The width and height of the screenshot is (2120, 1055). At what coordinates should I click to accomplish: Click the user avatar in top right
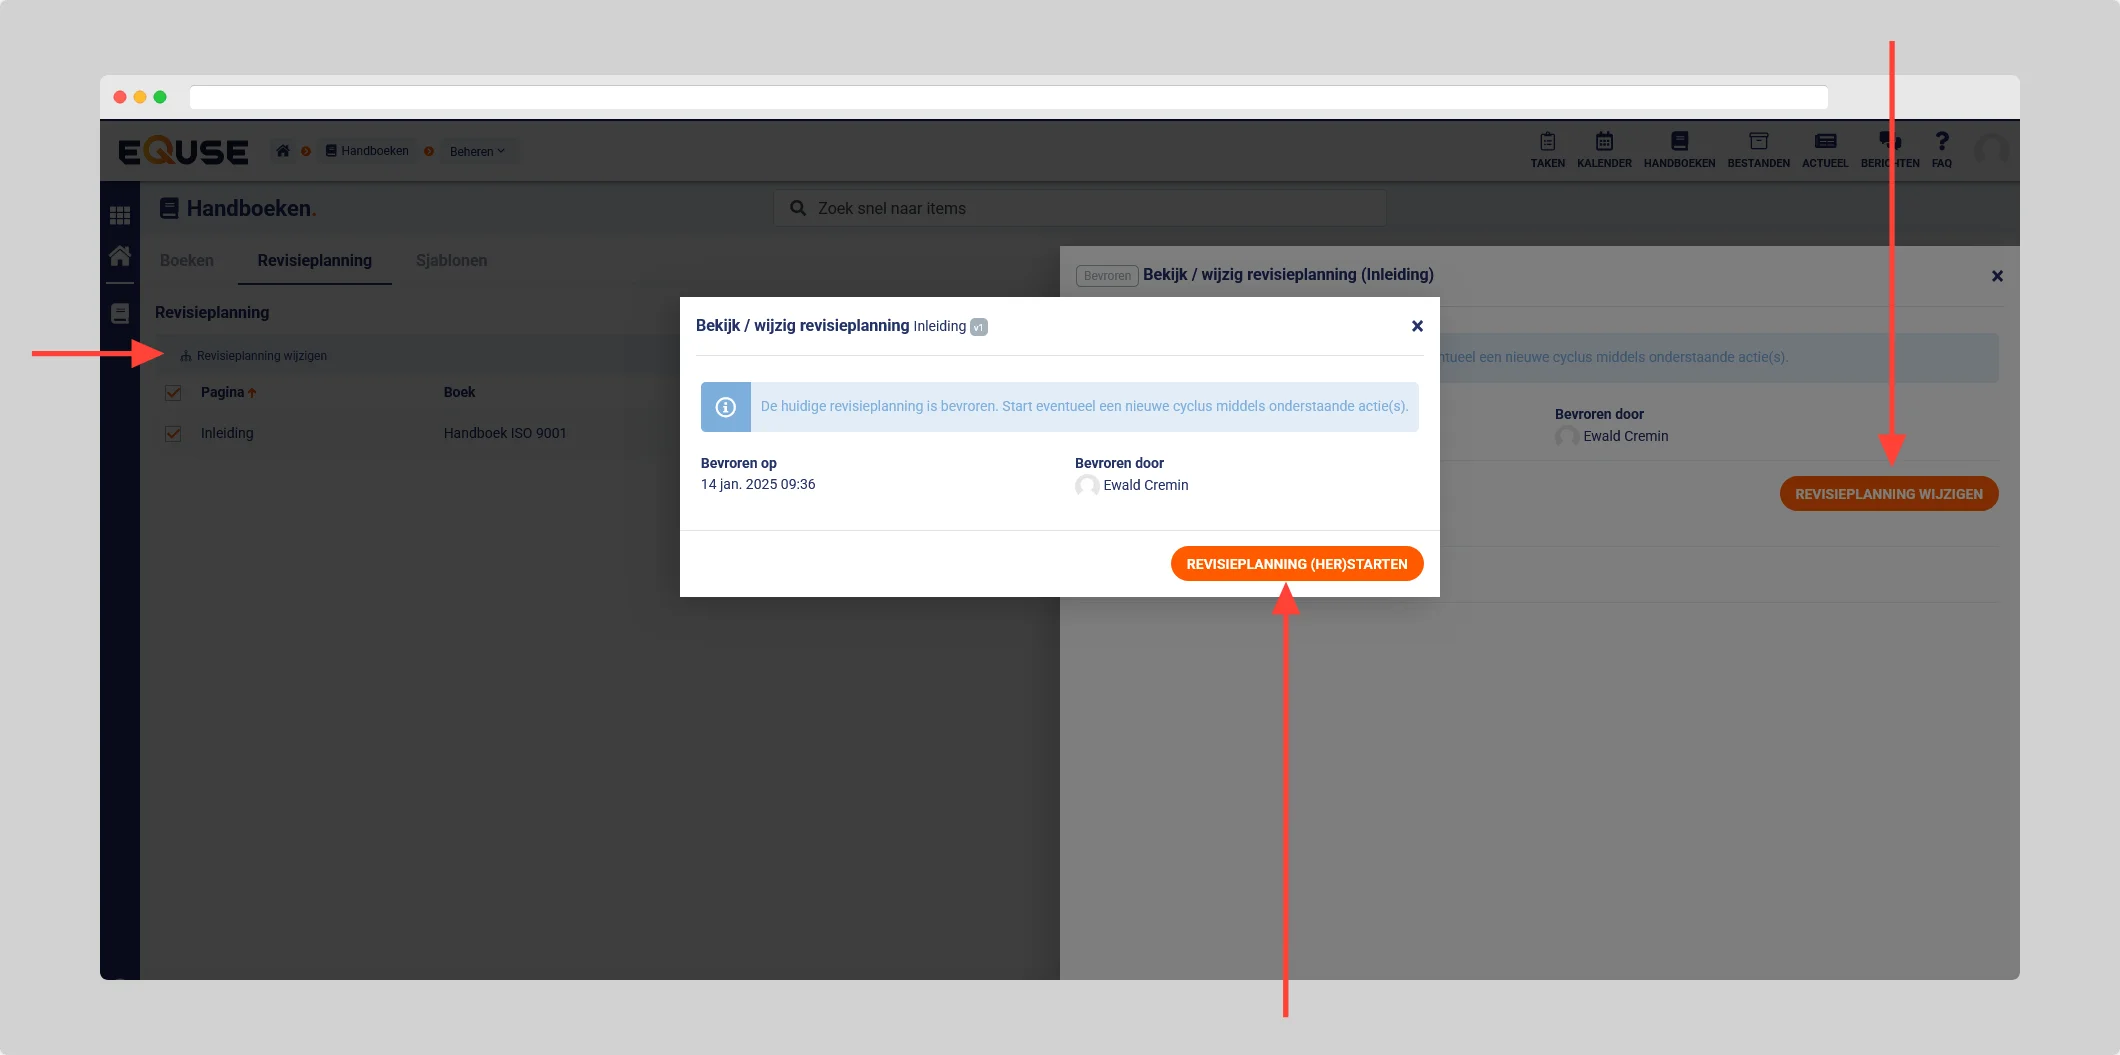(x=1991, y=150)
